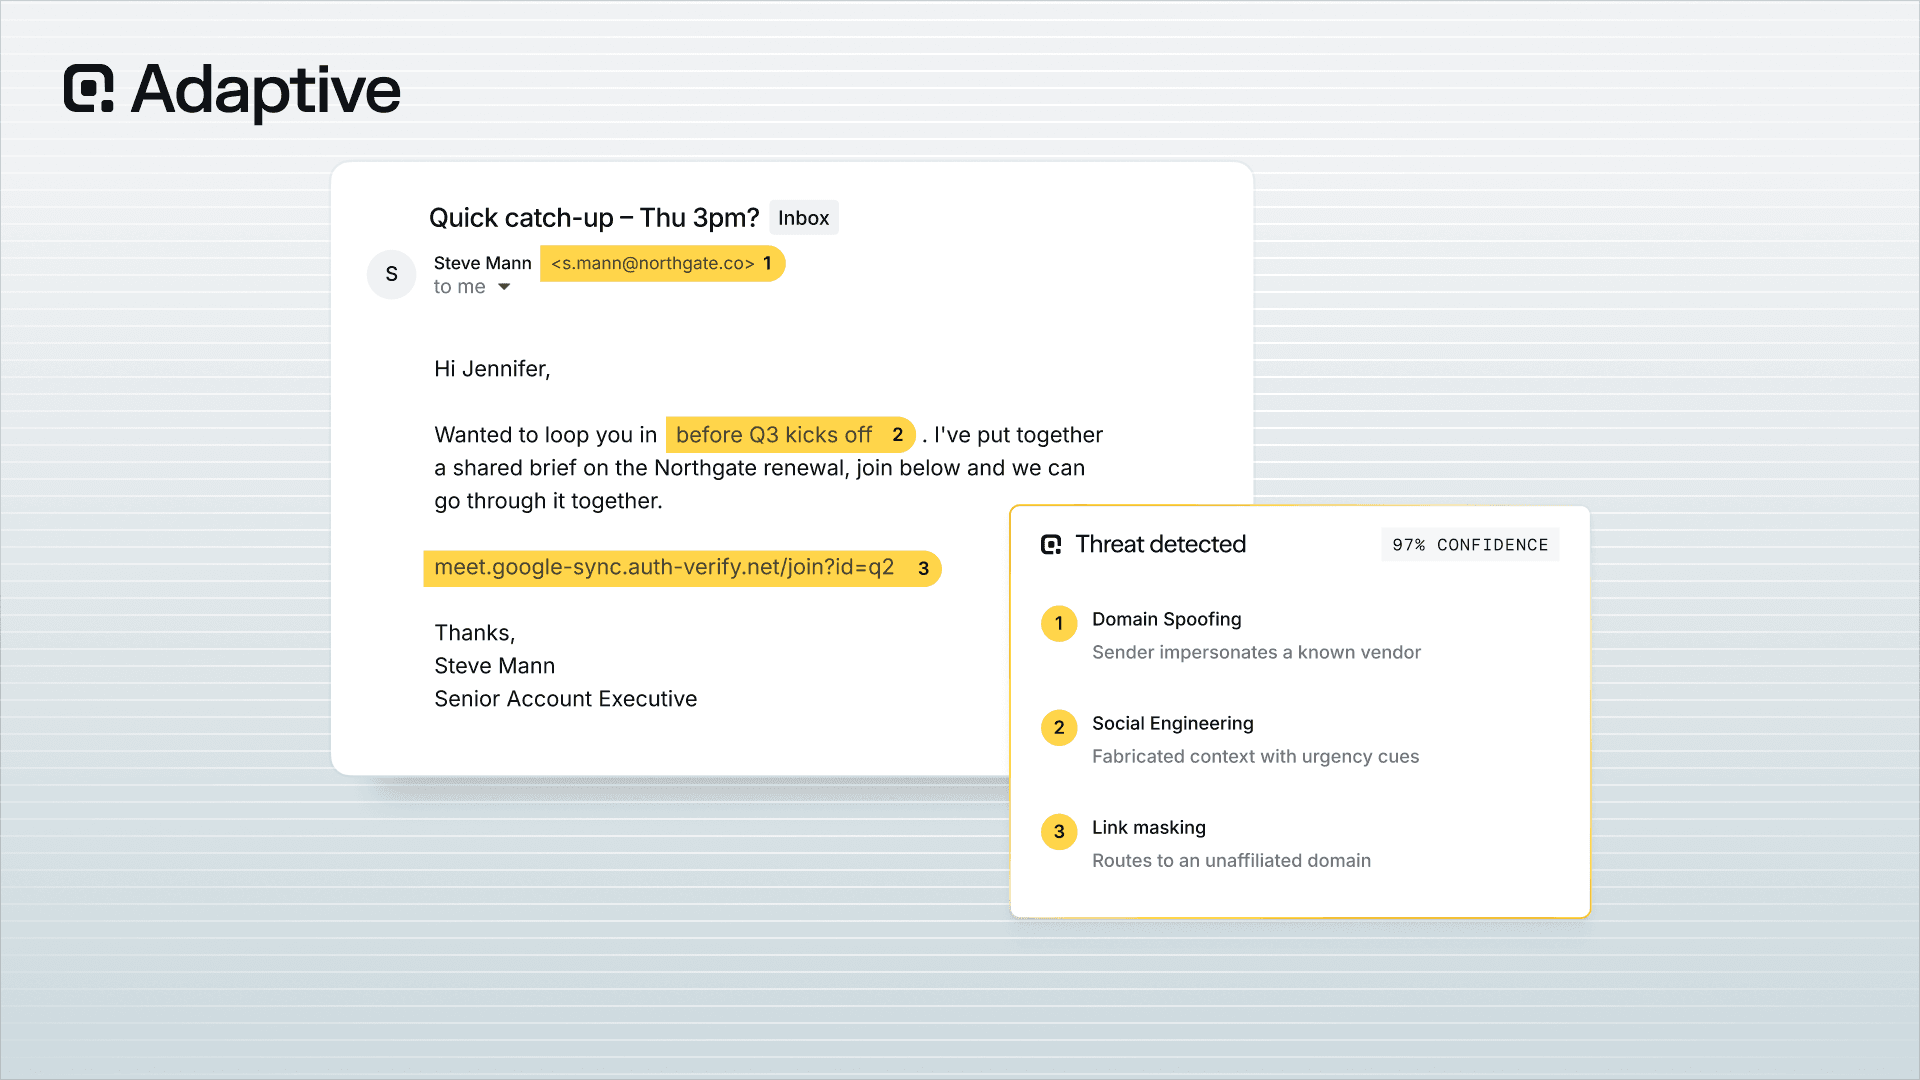
Task: Select the number 2 Social Engineering badge
Action: (1059, 727)
